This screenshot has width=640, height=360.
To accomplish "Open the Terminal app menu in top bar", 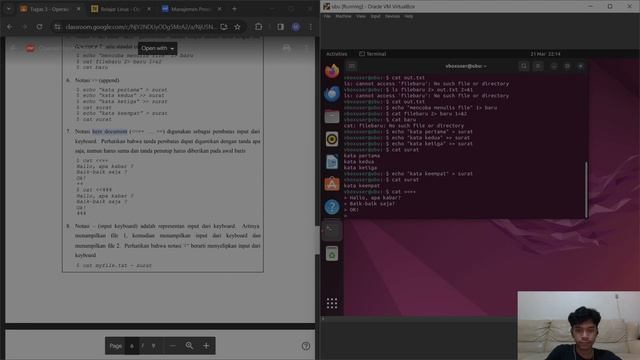I will 373,54.
